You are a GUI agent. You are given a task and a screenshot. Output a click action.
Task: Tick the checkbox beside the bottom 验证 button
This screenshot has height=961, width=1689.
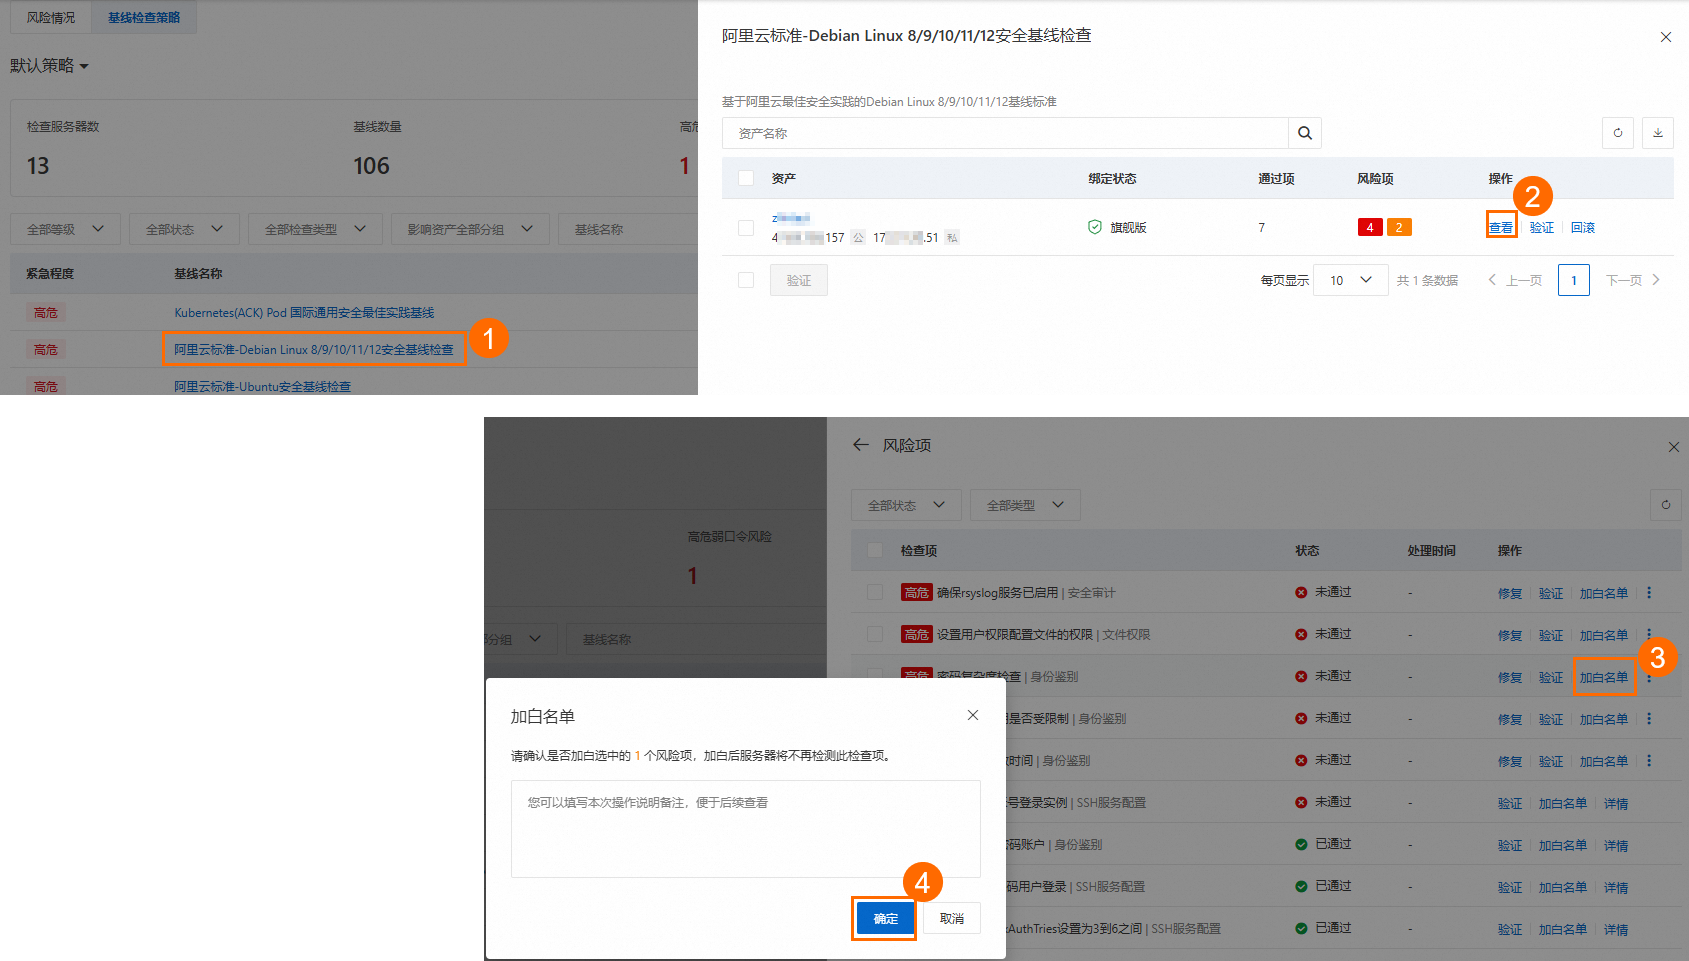746,280
